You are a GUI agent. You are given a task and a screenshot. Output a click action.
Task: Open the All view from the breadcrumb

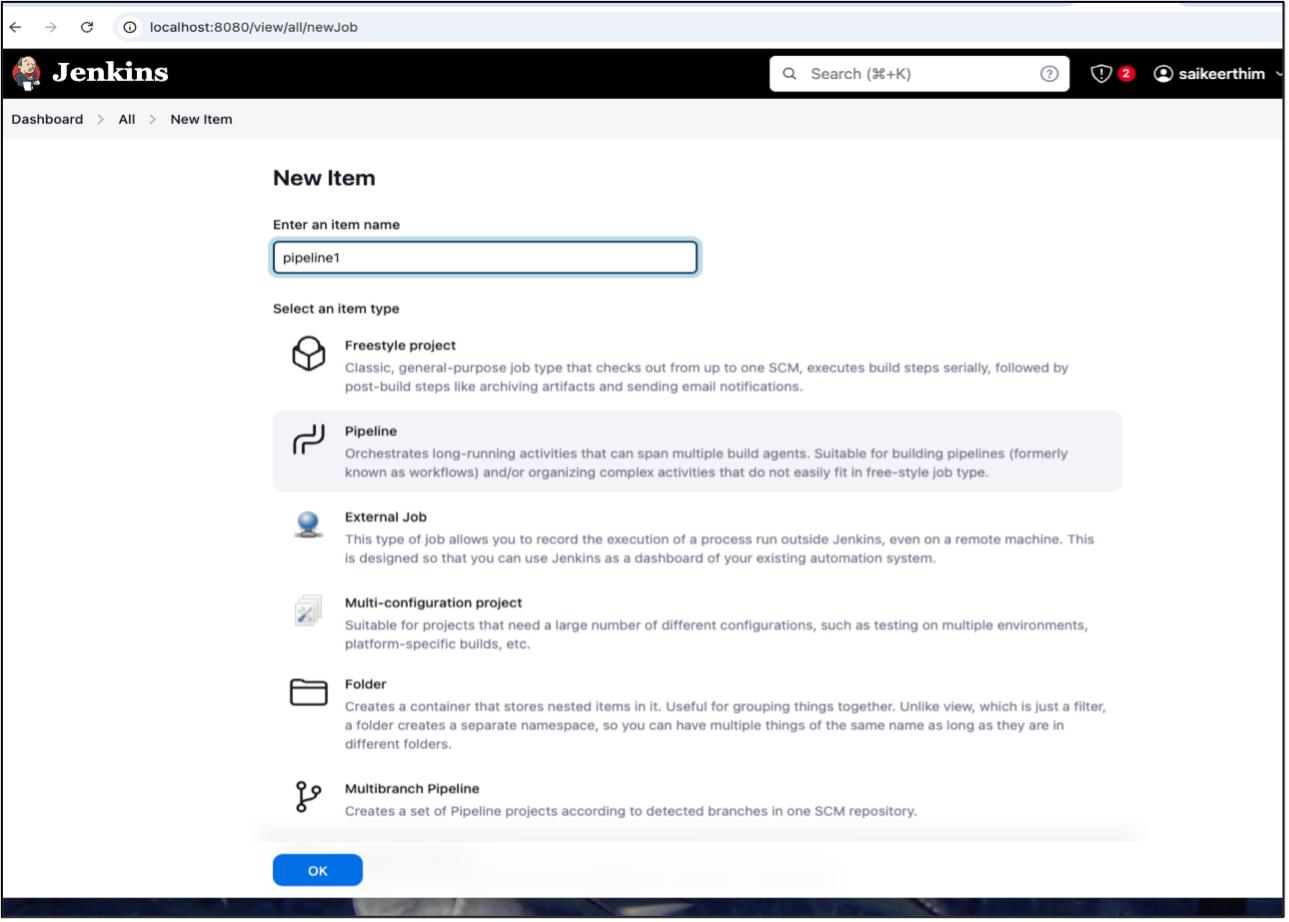coord(126,119)
